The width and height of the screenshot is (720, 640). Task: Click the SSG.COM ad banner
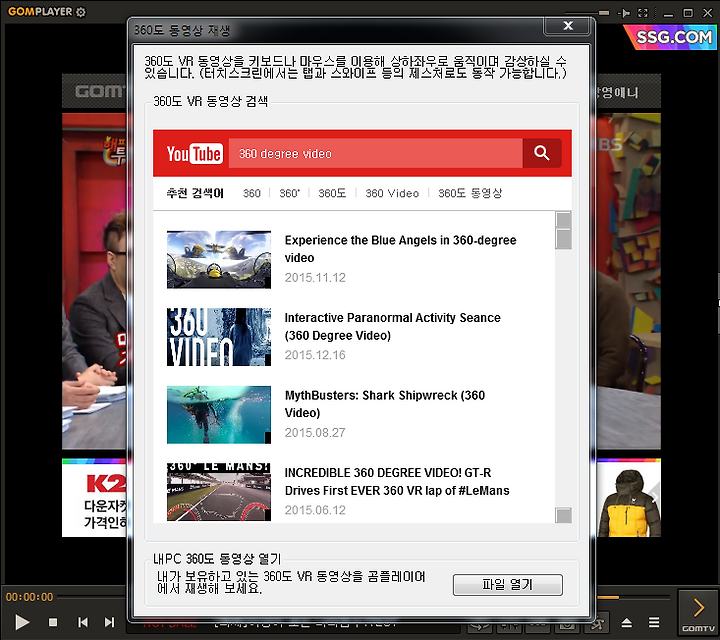(x=671, y=37)
